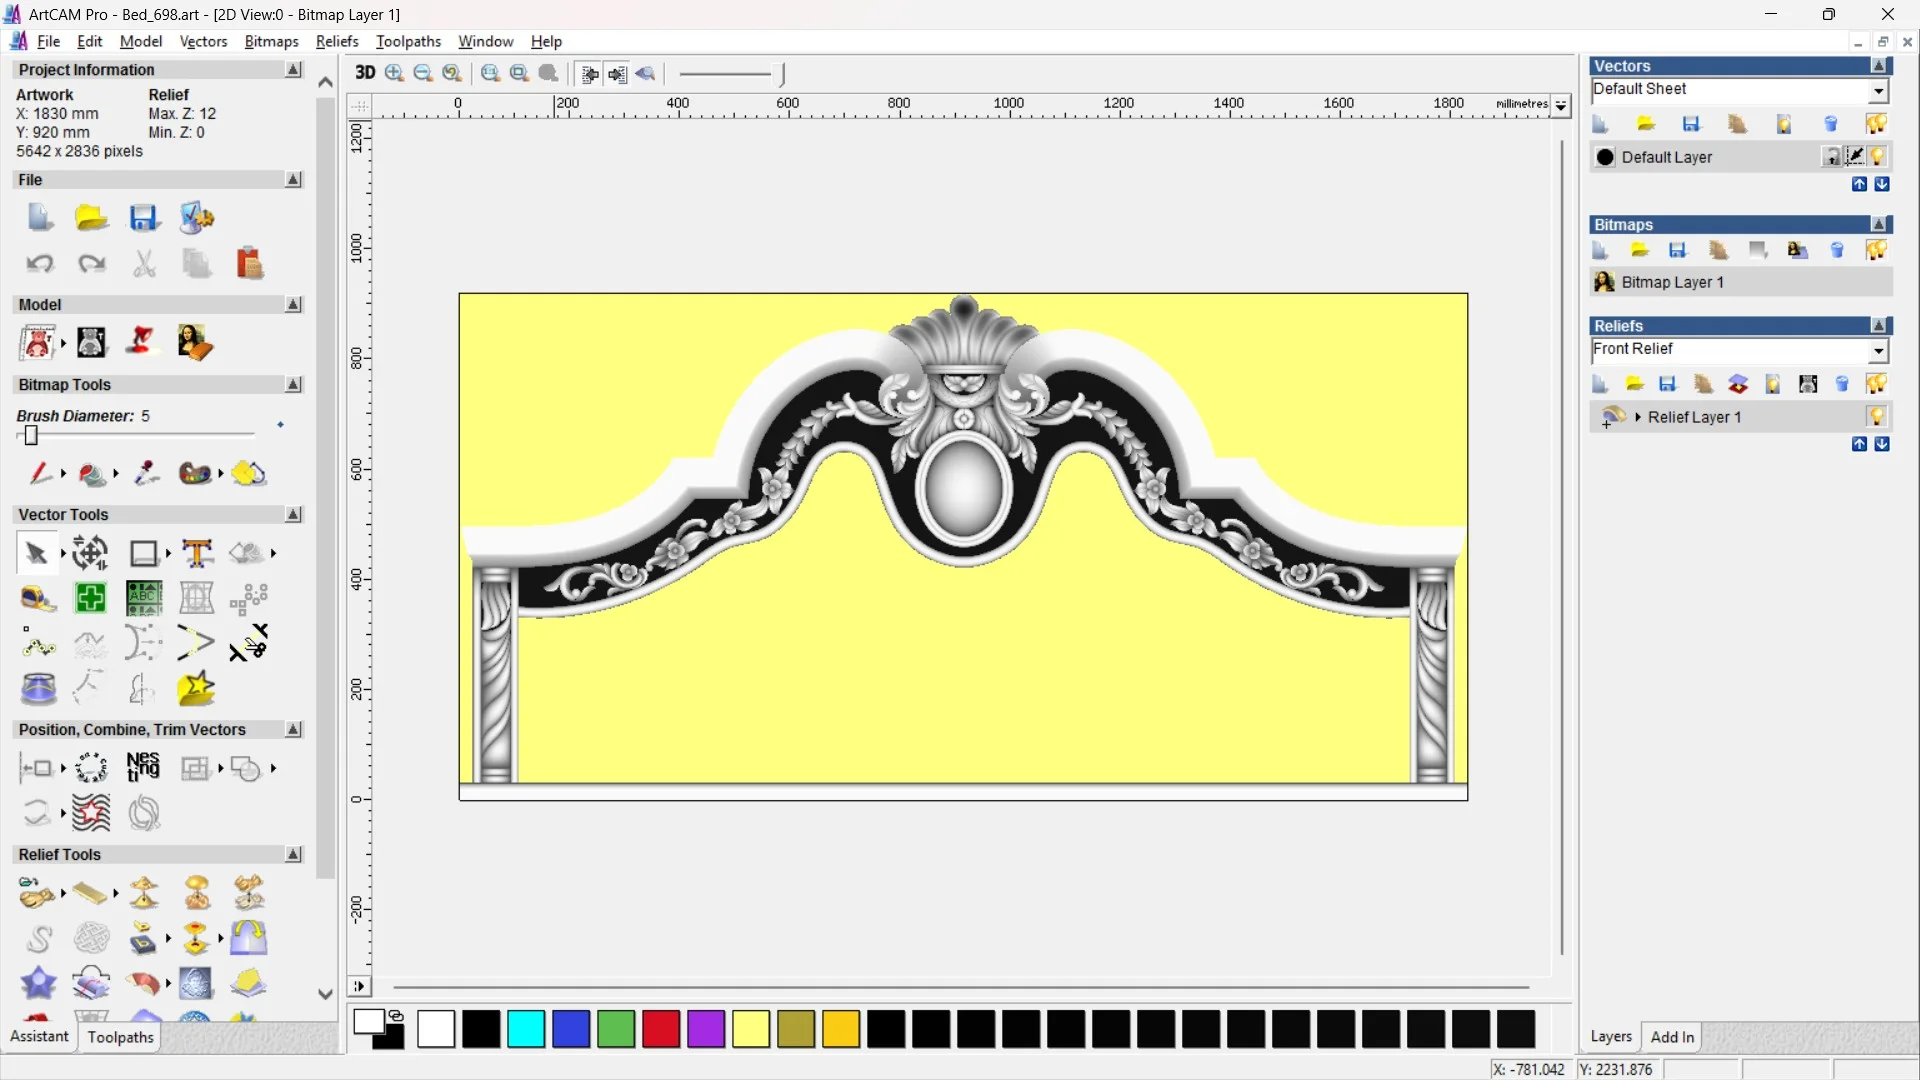Viewport: 1920px width, 1080px height.
Task: Select the red color swatch
Action: pyautogui.click(x=661, y=1029)
